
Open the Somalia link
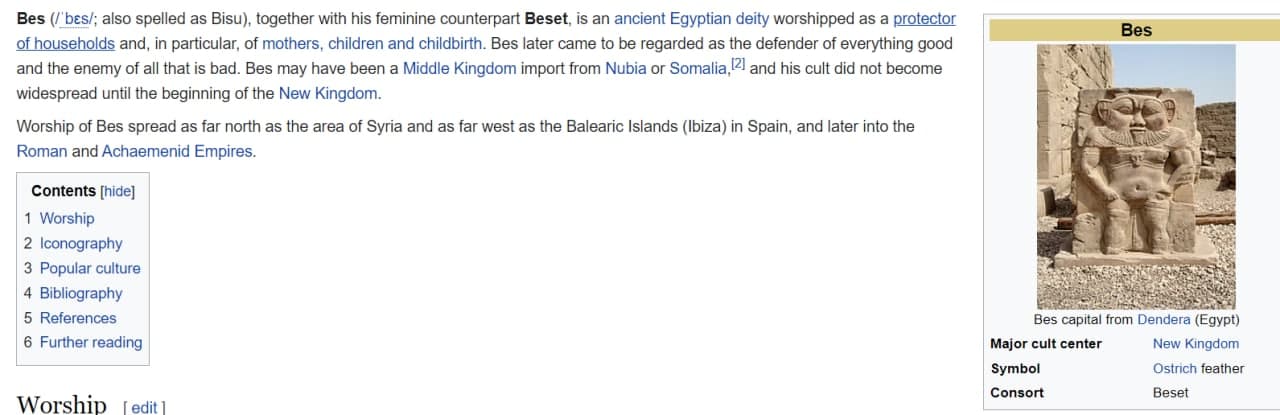pyautogui.click(x=698, y=69)
